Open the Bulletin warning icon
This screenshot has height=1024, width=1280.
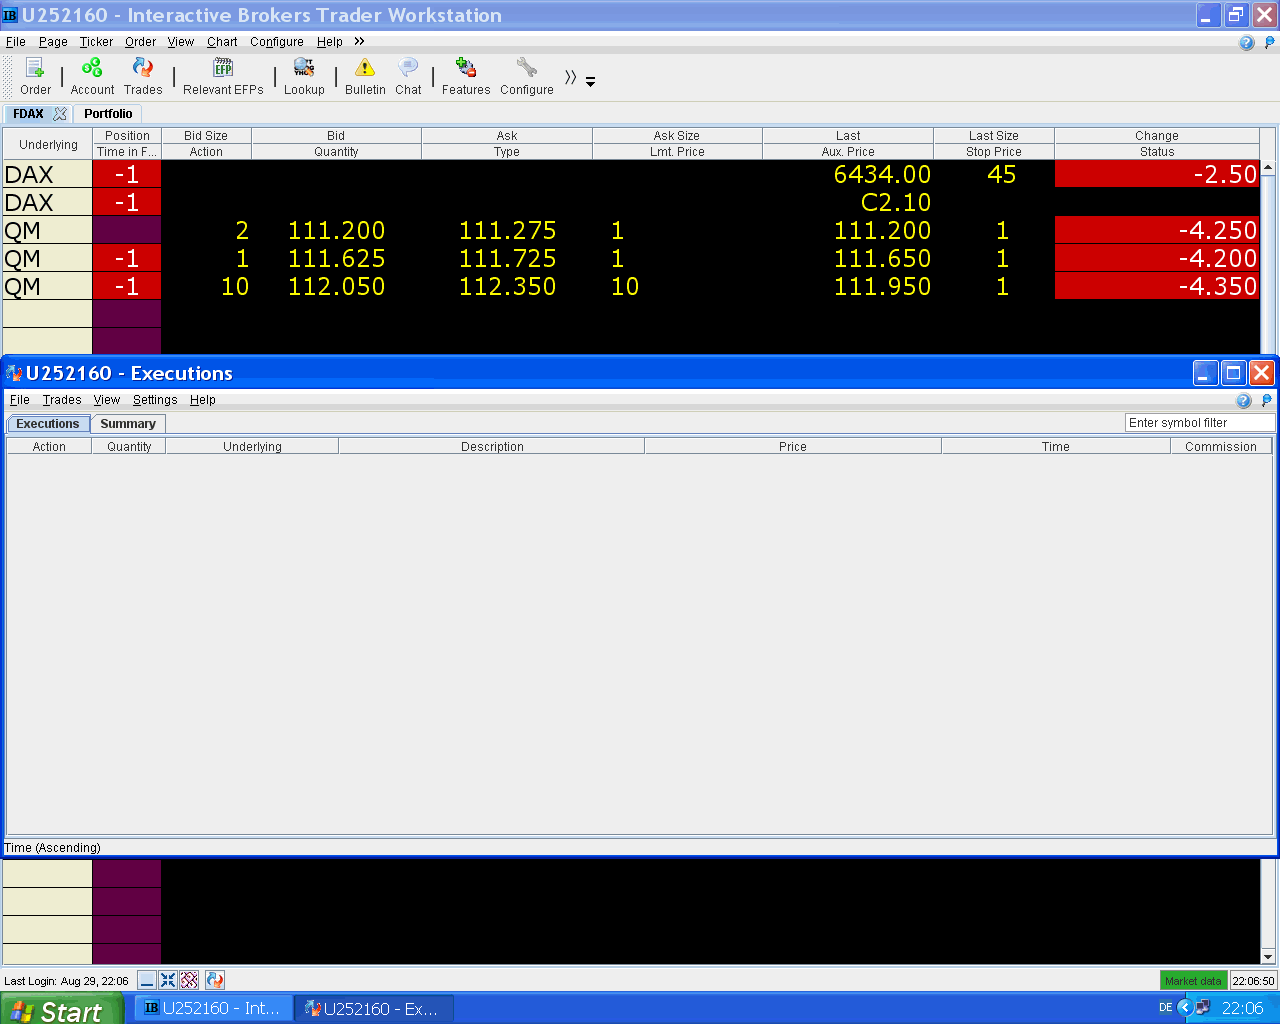365,68
